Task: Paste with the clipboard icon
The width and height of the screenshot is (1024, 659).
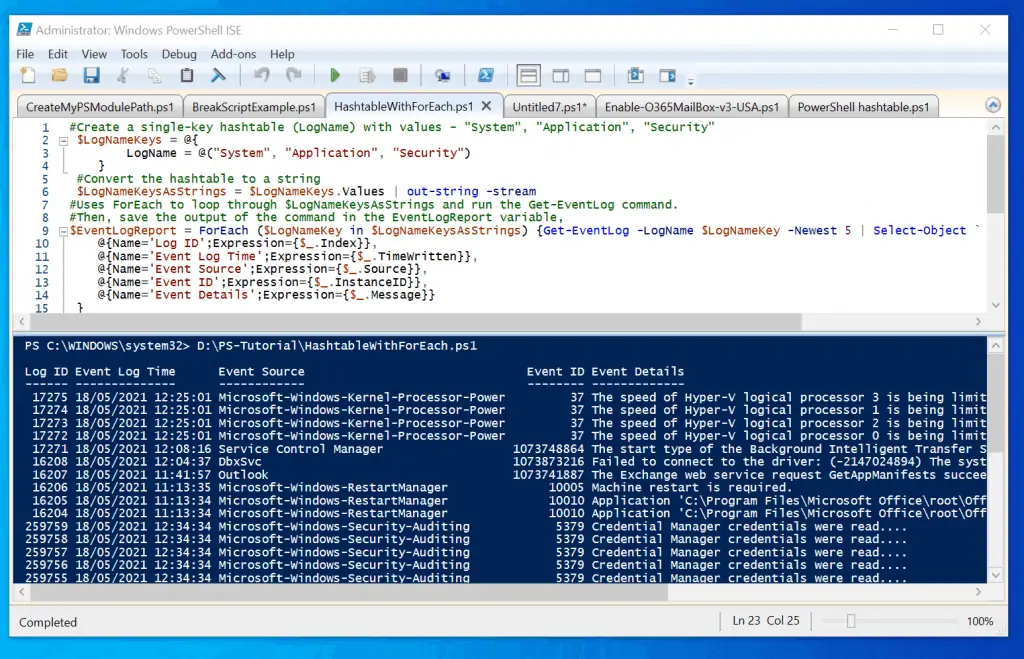Action: pos(187,76)
